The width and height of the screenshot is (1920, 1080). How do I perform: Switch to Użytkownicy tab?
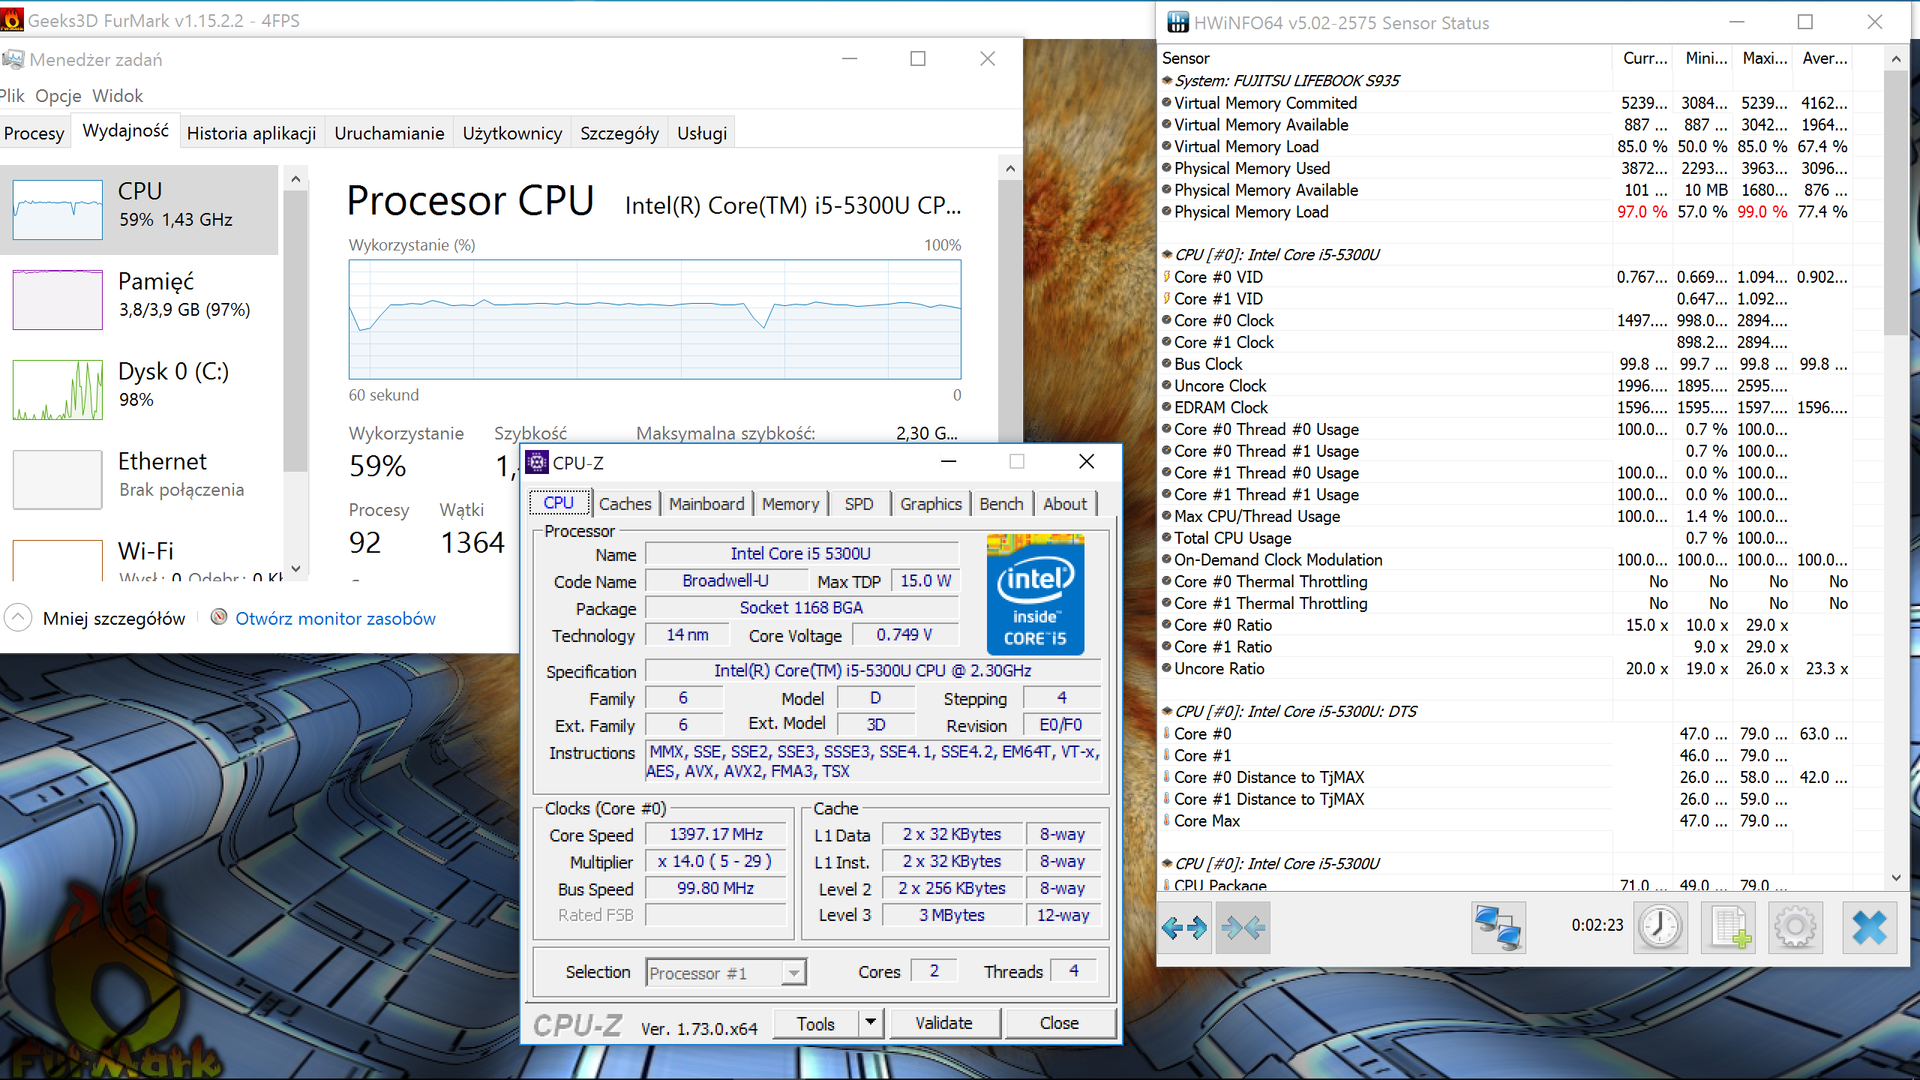click(512, 133)
